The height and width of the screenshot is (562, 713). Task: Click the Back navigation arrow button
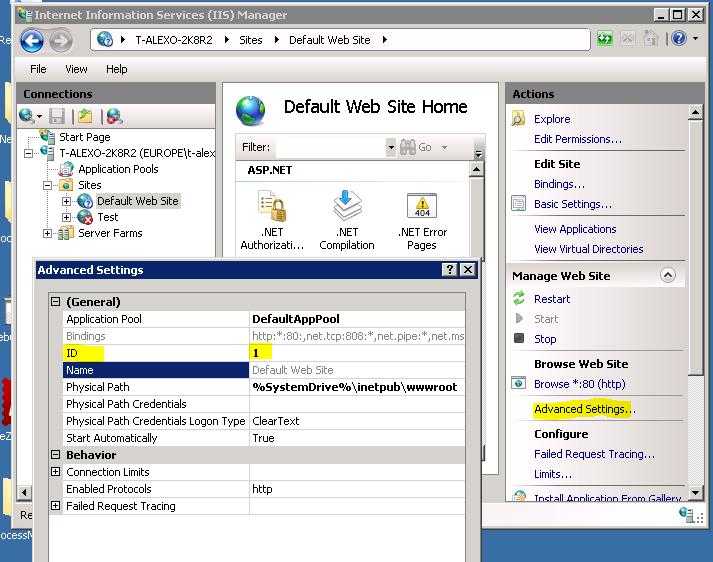click(32, 41)
